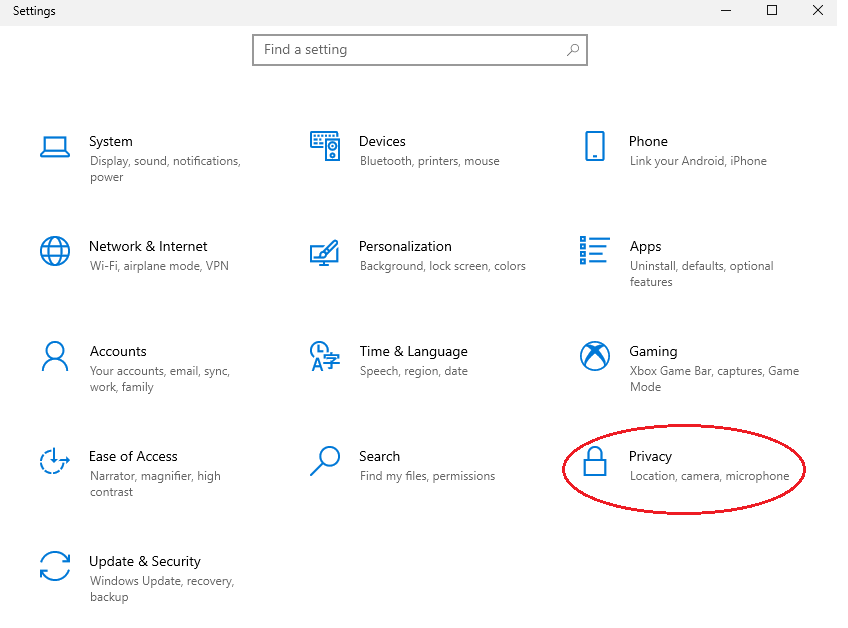Click the Personalization paintbrush icon

click(x=324, y=253)
